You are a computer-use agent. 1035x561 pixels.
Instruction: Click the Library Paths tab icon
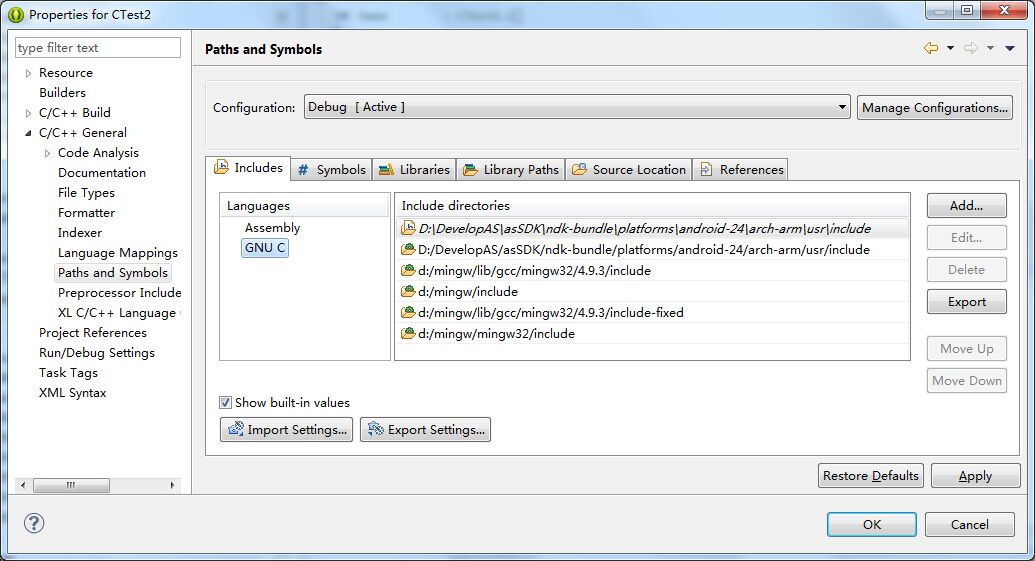pyautogui.click(x=470, y=170)
